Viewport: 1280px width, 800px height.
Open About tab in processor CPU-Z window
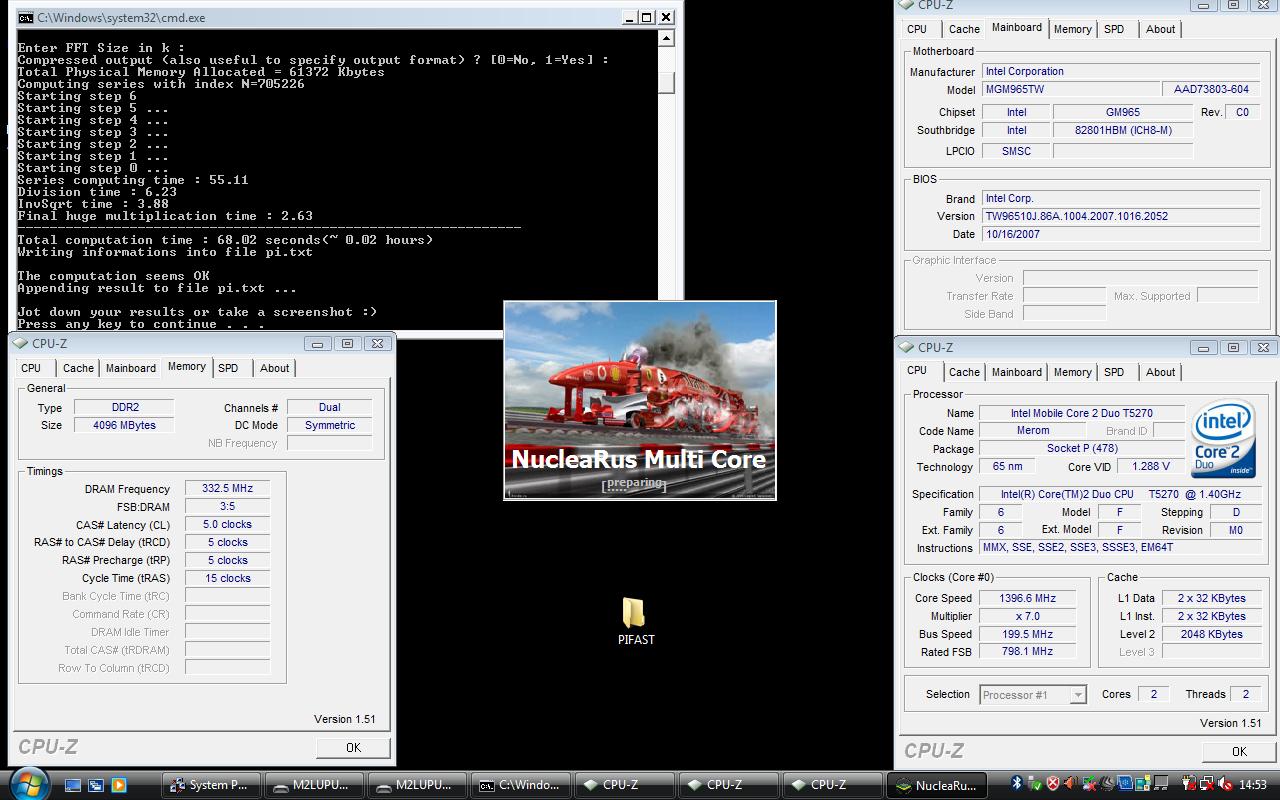point(1160,372)
